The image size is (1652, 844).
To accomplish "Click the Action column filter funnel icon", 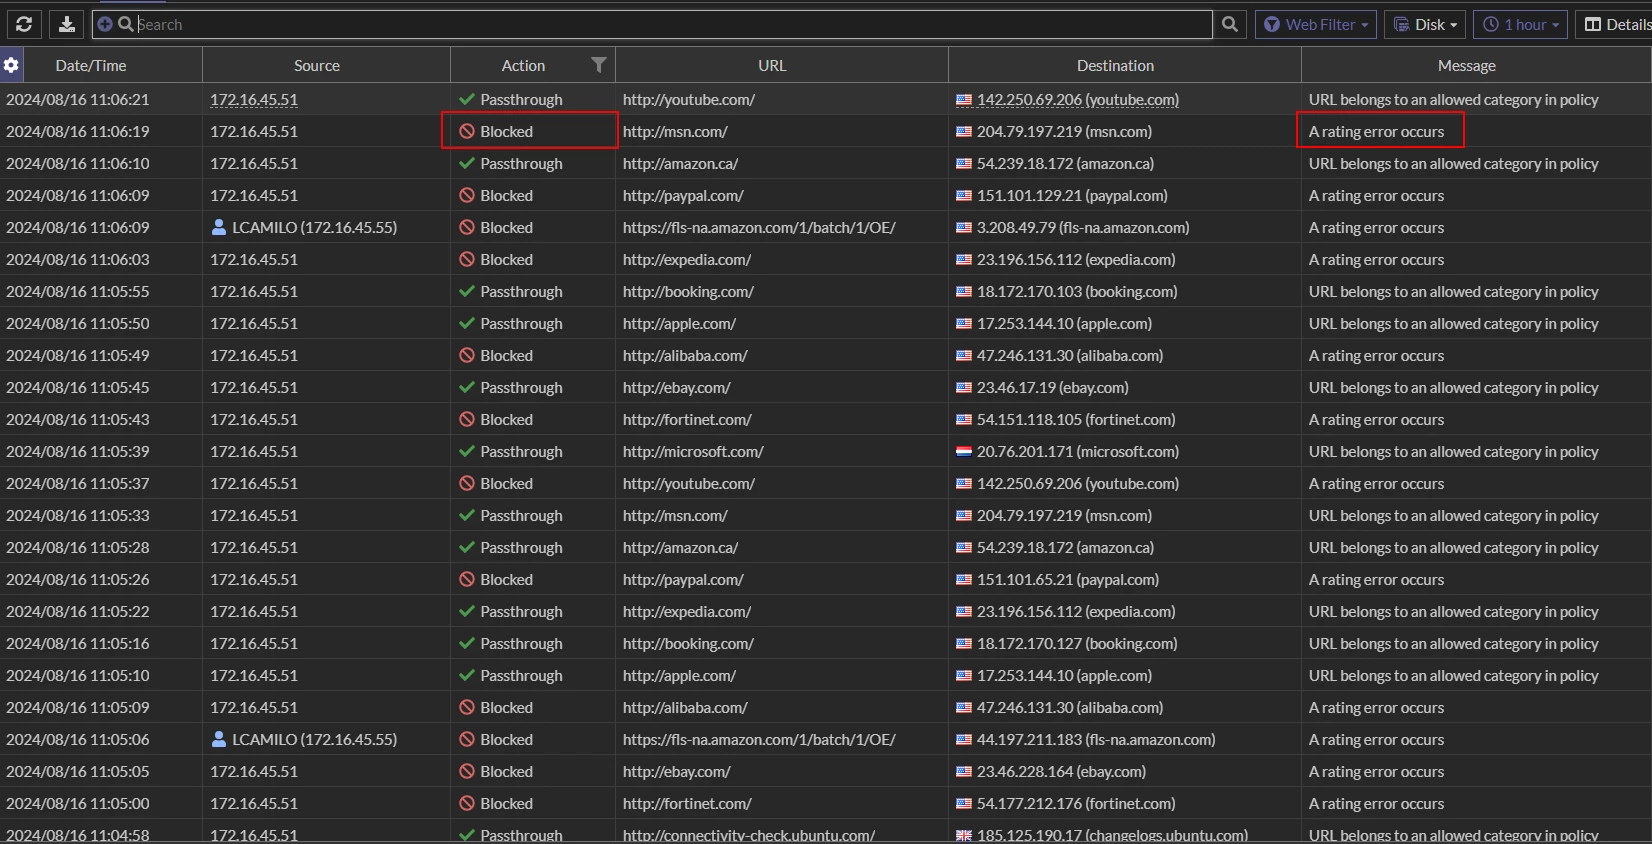I will pyautogui.click(x=598, y=65).
